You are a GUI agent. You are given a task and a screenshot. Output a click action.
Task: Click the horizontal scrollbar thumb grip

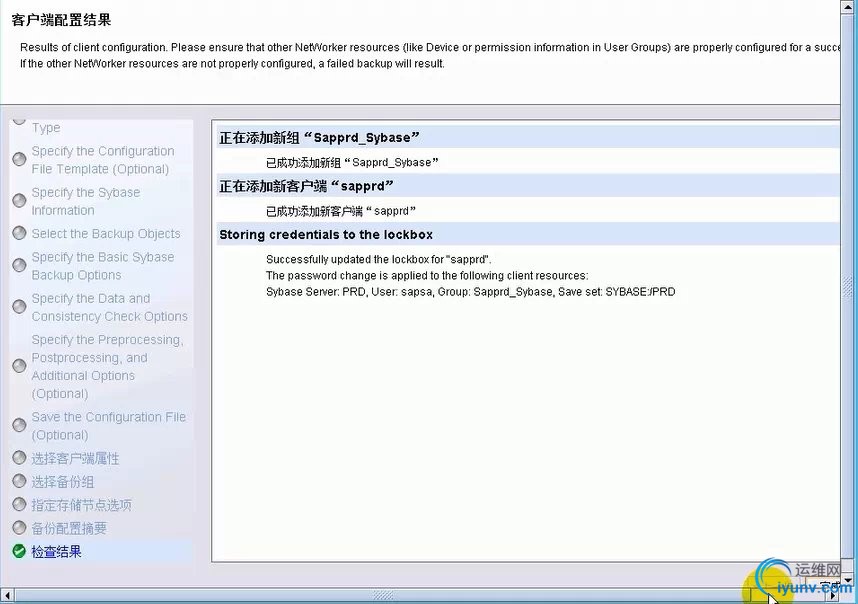click(x=383, y=595)
